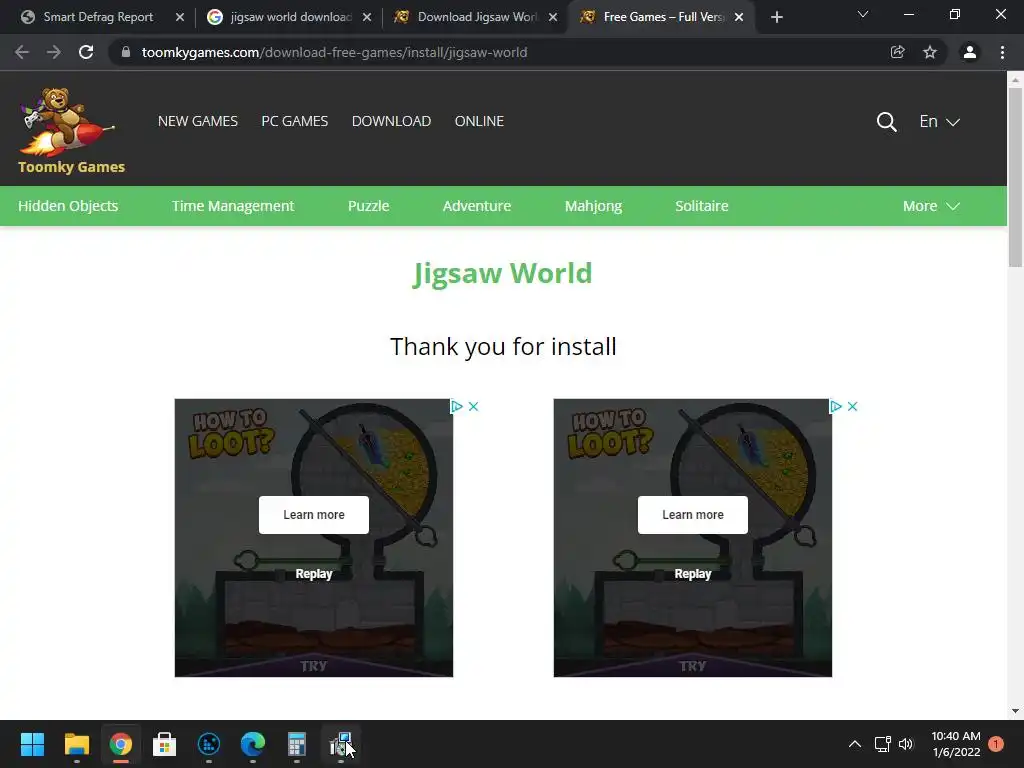
Task: Click Learn more on the left ad
Action: 313,515
